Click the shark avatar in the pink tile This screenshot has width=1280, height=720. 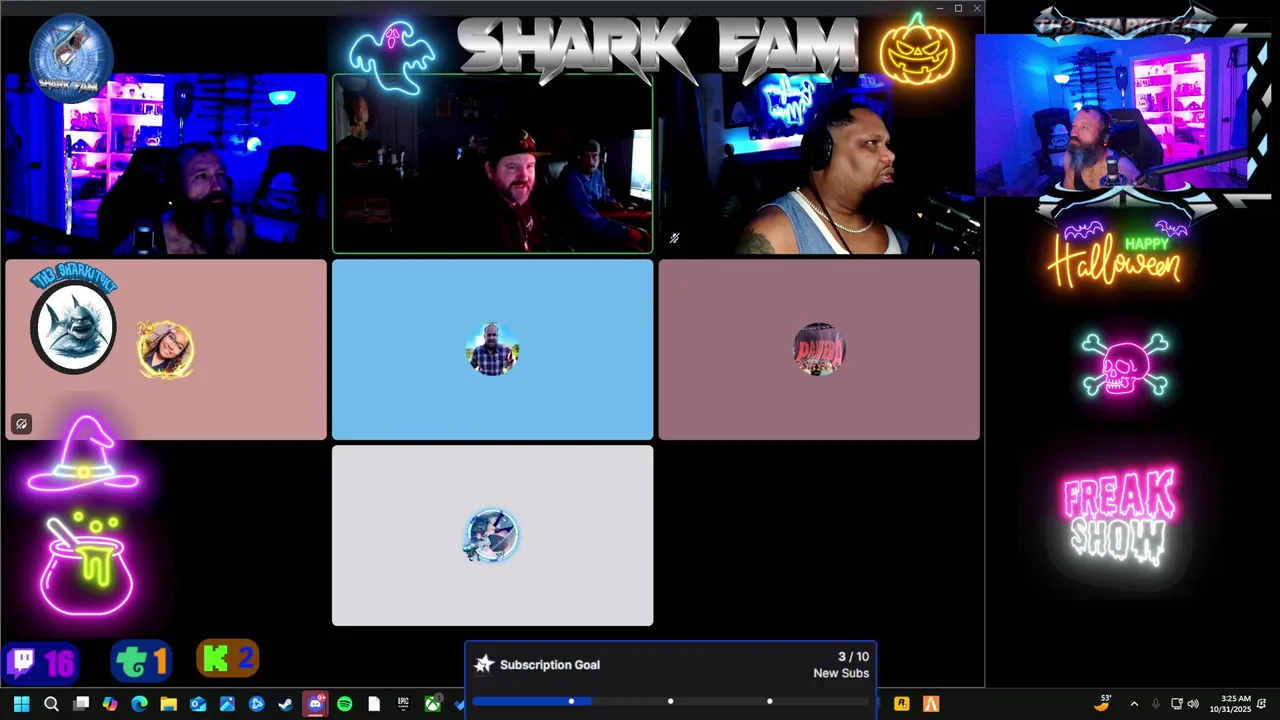pos(73,327)
